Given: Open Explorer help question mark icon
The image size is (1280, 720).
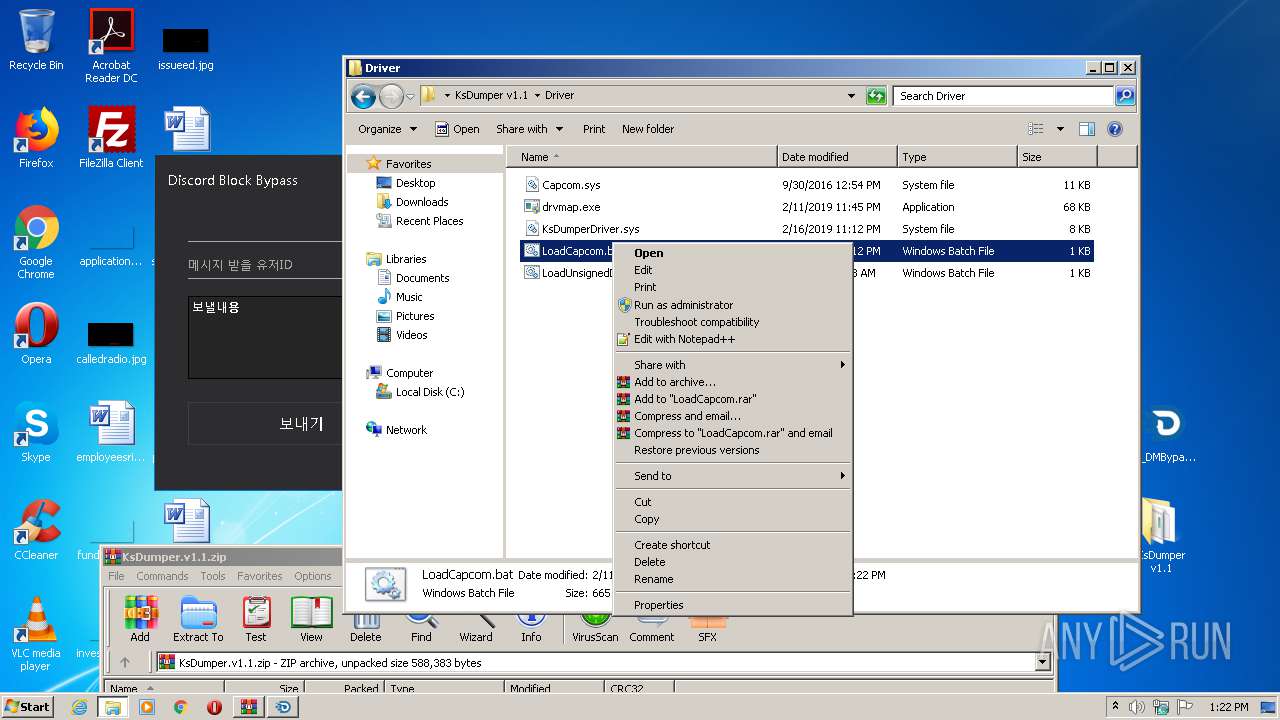Looking at the screenshot, I should (1115, 129).
